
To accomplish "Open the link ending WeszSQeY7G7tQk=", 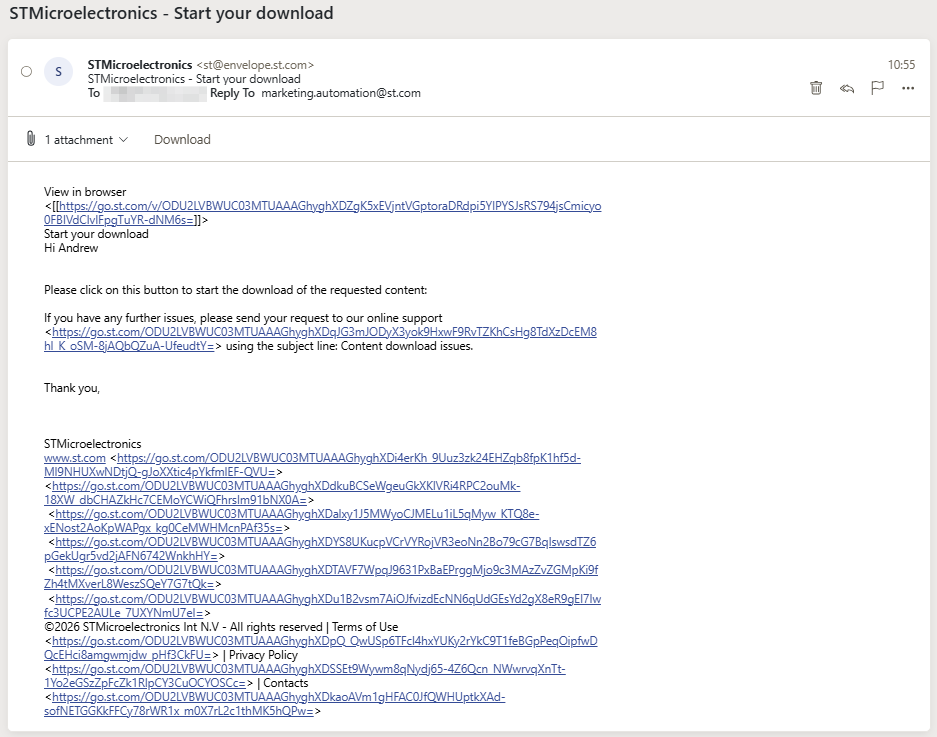I will tap(321, 577).
